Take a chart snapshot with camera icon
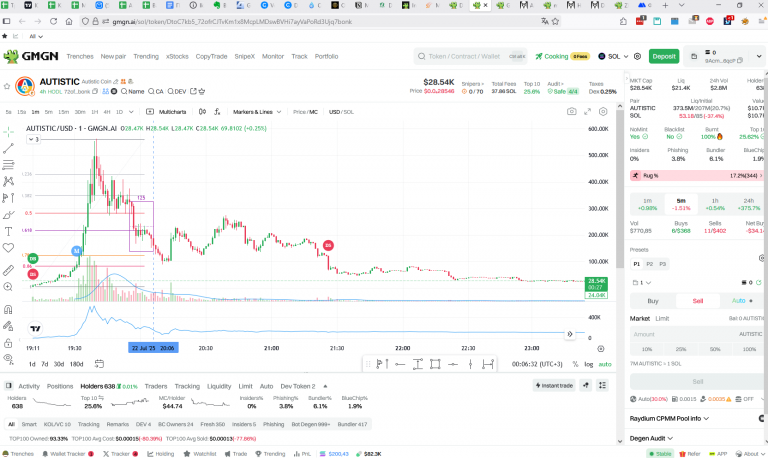 pos(572,112)
